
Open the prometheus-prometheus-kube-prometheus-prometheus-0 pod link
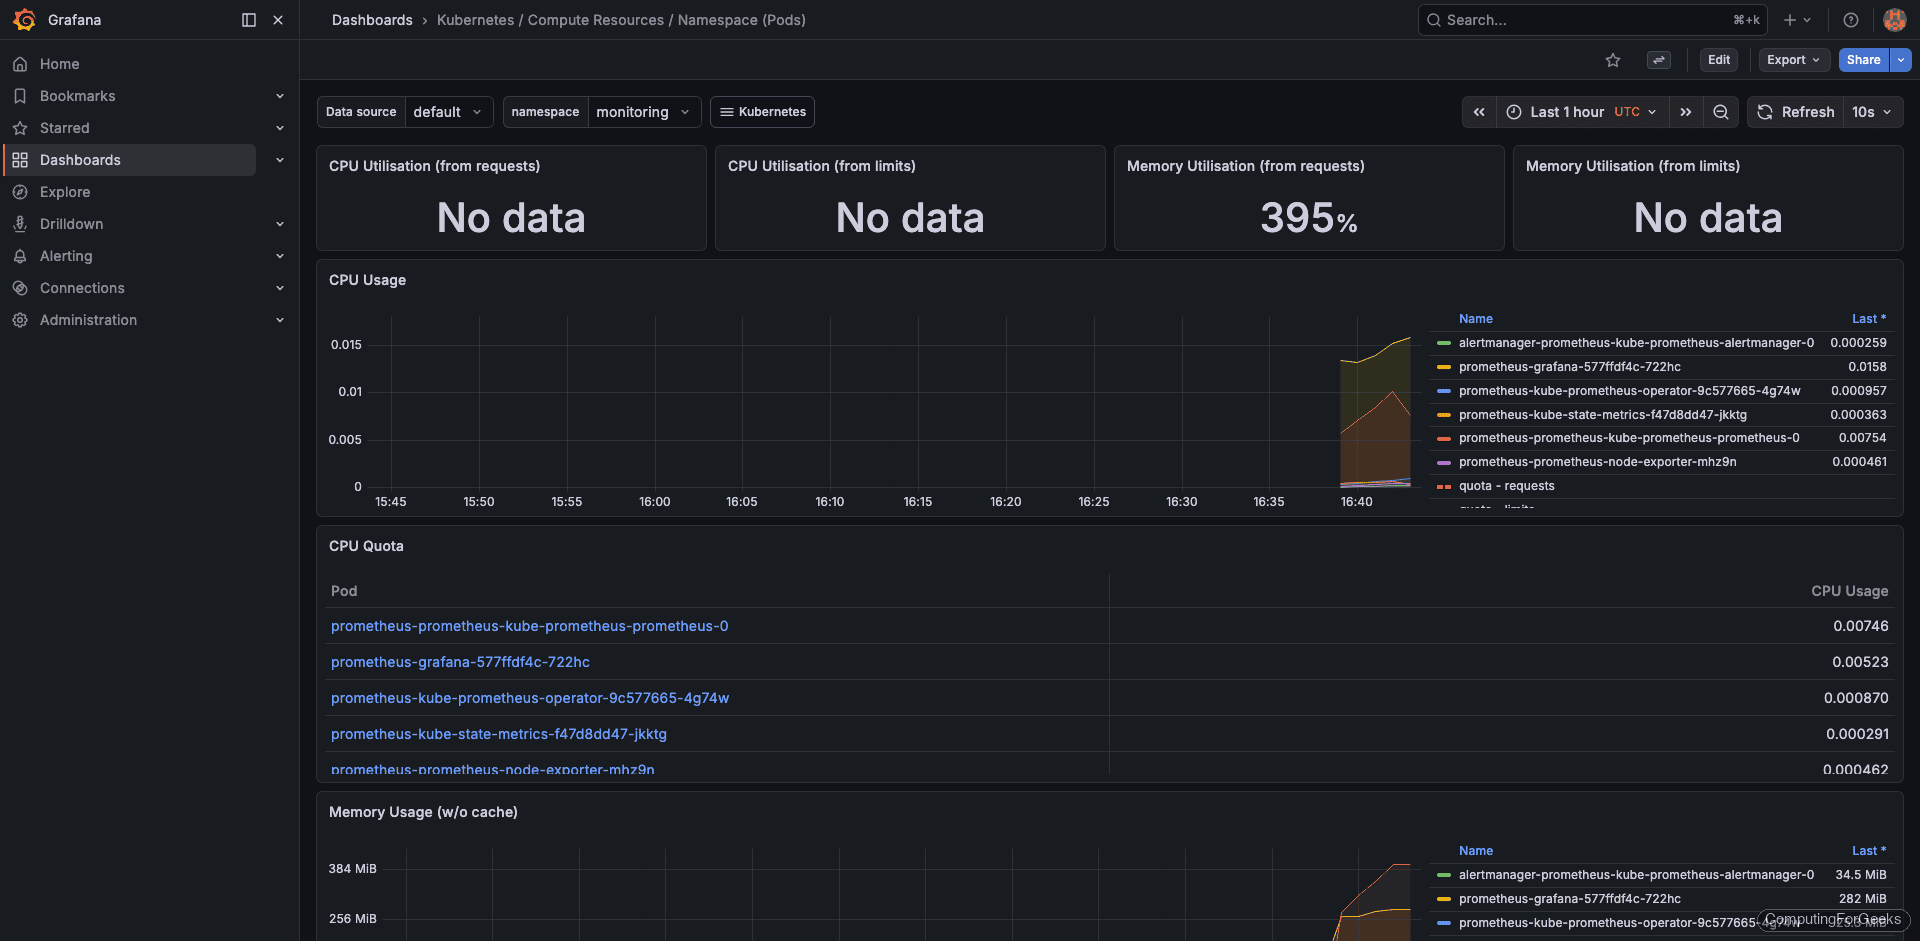pos(530,626)
